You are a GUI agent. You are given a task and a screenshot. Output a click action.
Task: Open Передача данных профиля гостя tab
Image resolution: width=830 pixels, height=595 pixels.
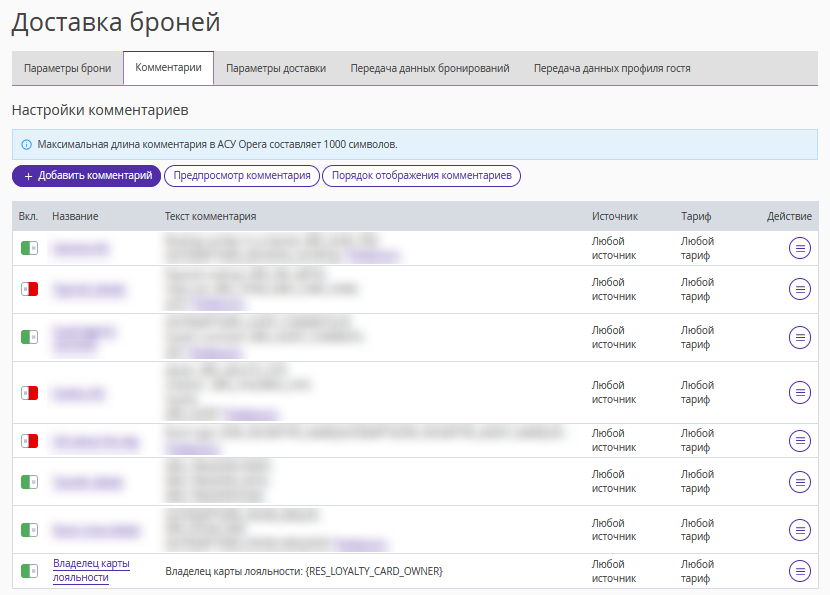coord(612,68)
